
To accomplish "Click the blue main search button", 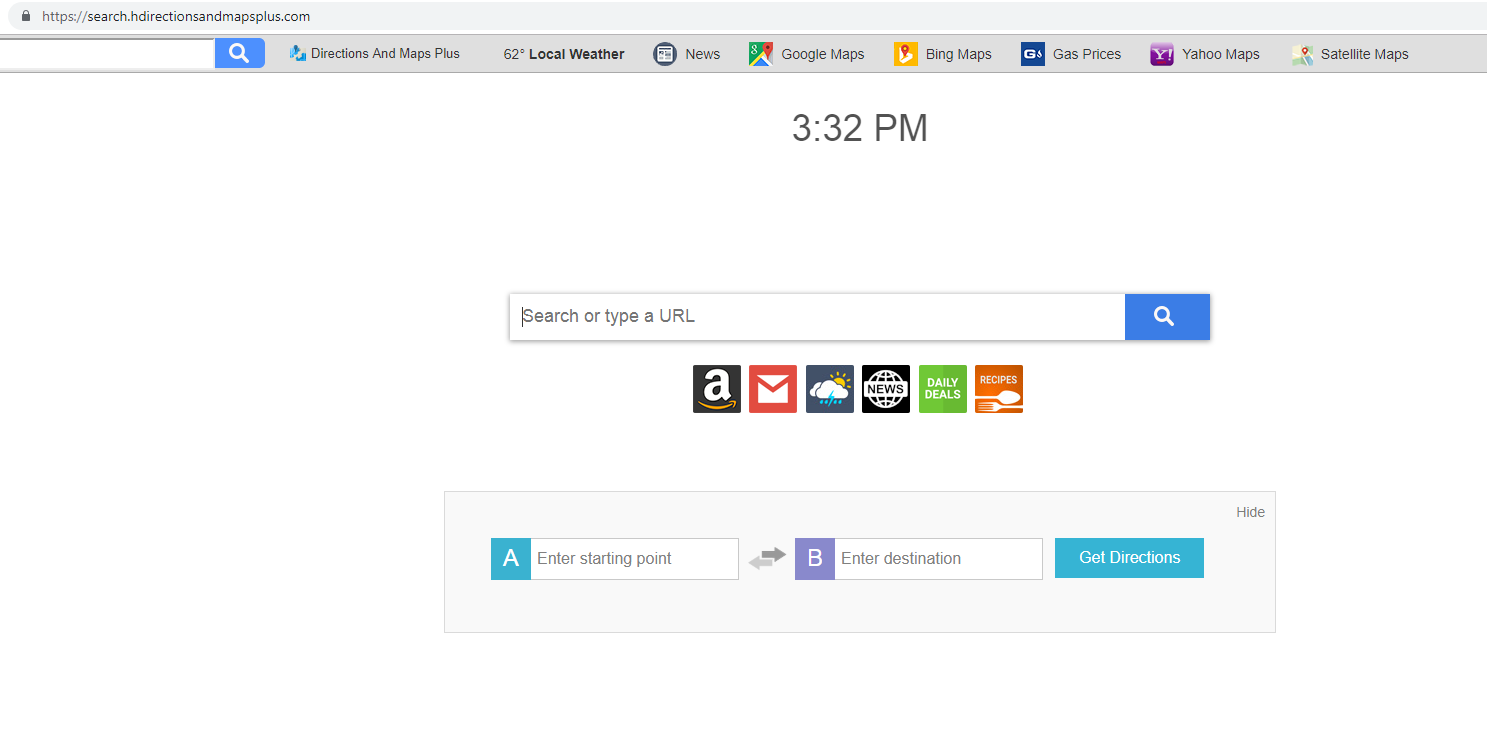I will coord(1167,317).
